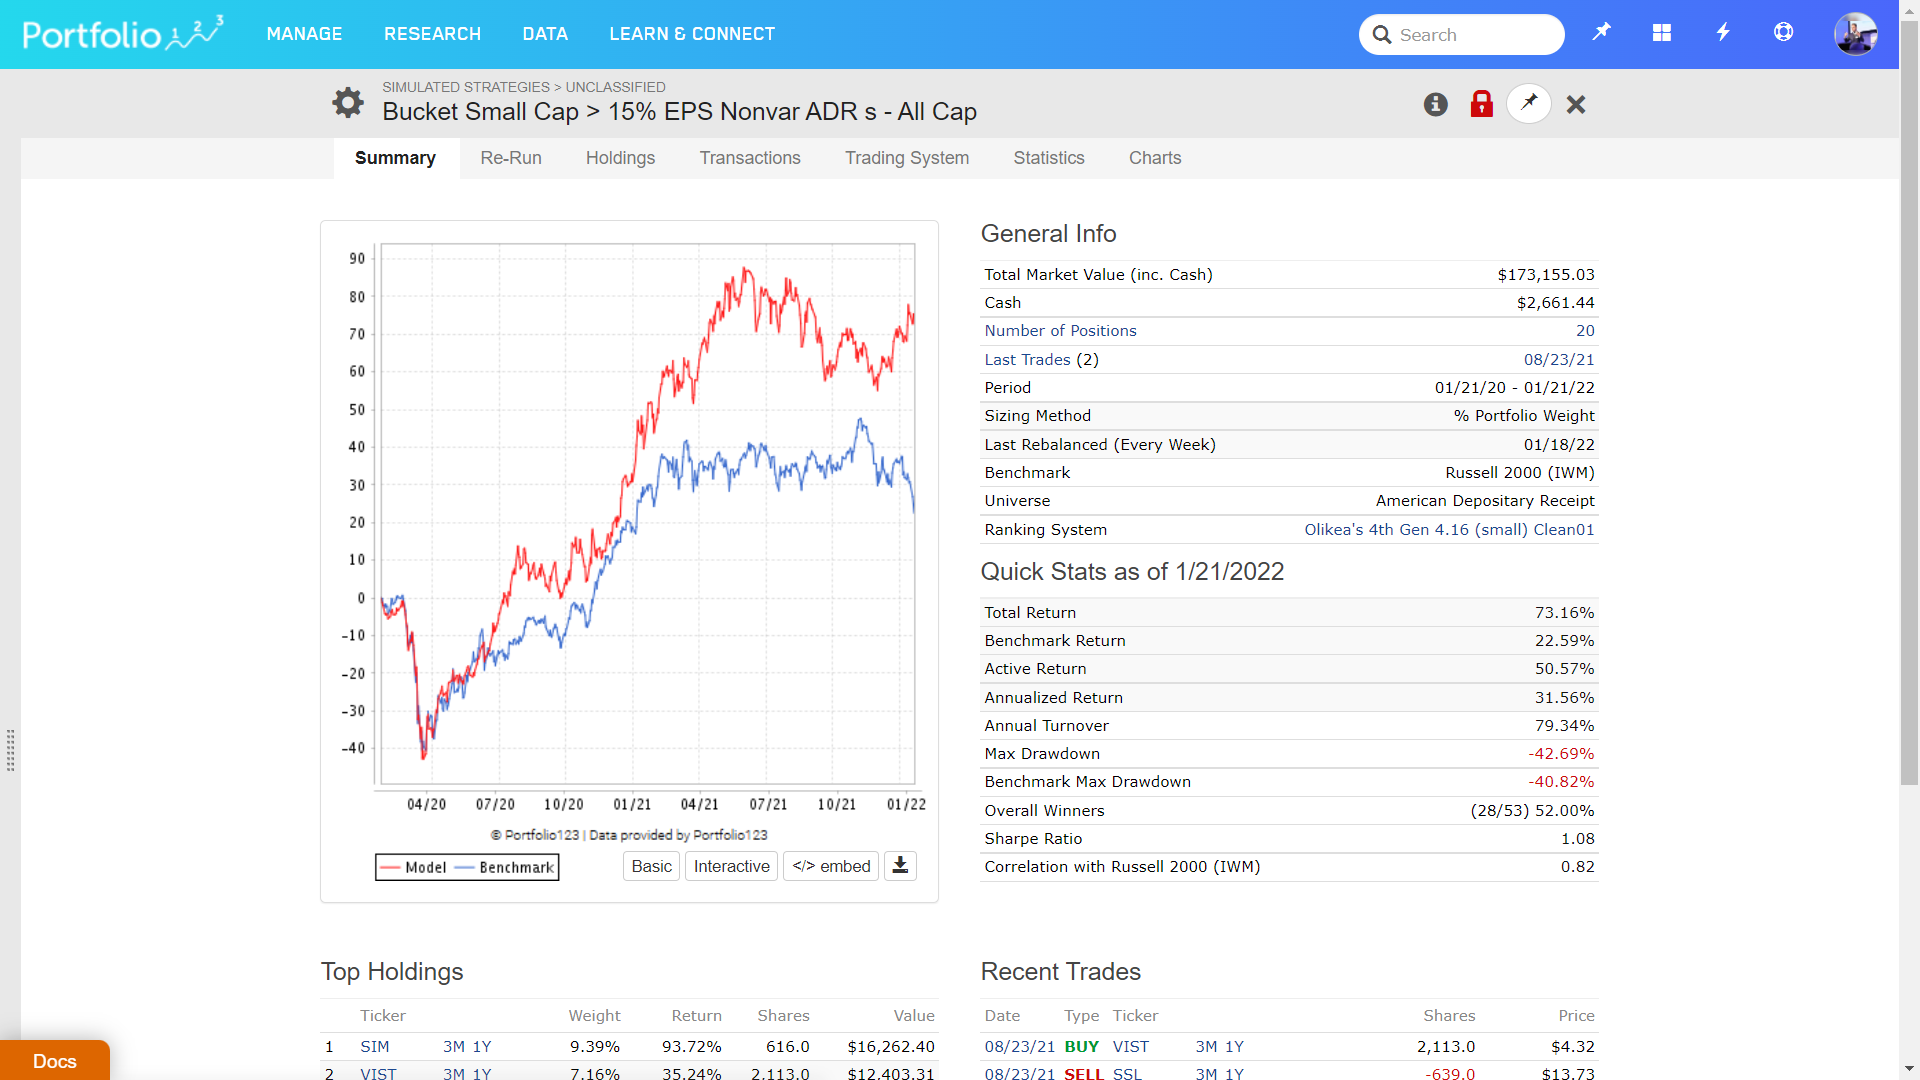Download the chart image

point(900,866)
